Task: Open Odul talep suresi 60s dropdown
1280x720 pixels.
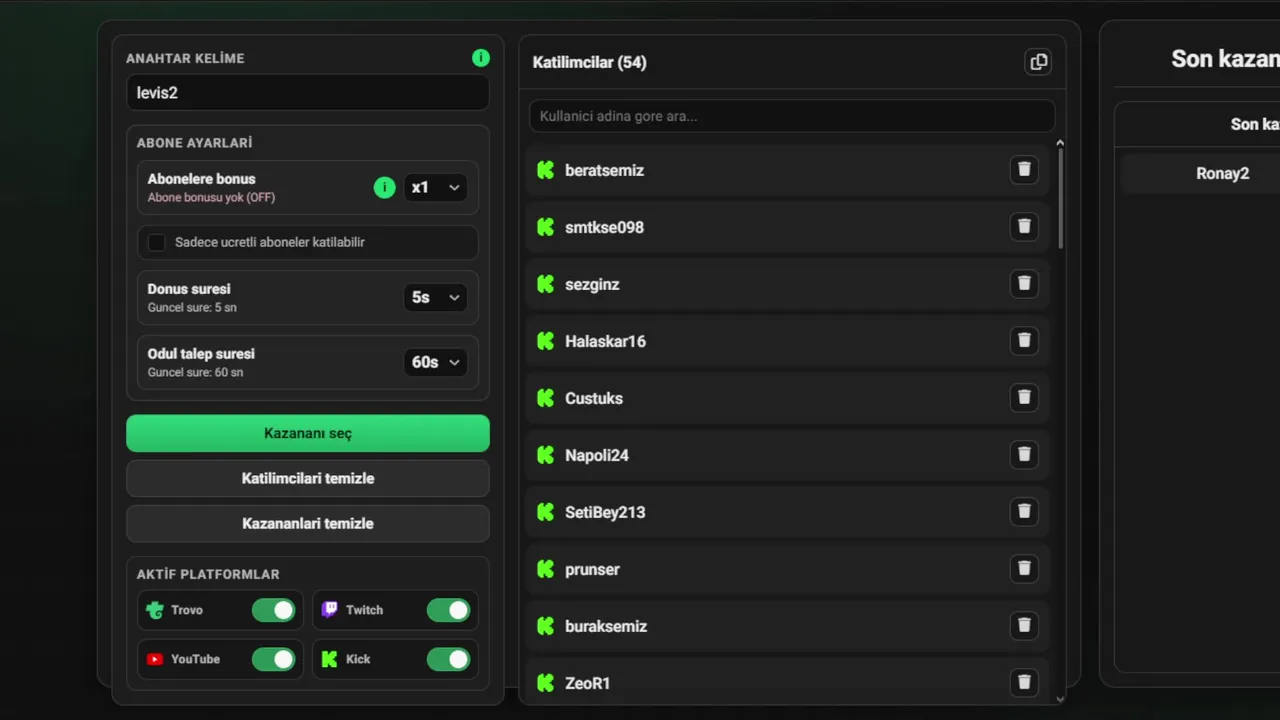Action: click(x=435, y=362)
